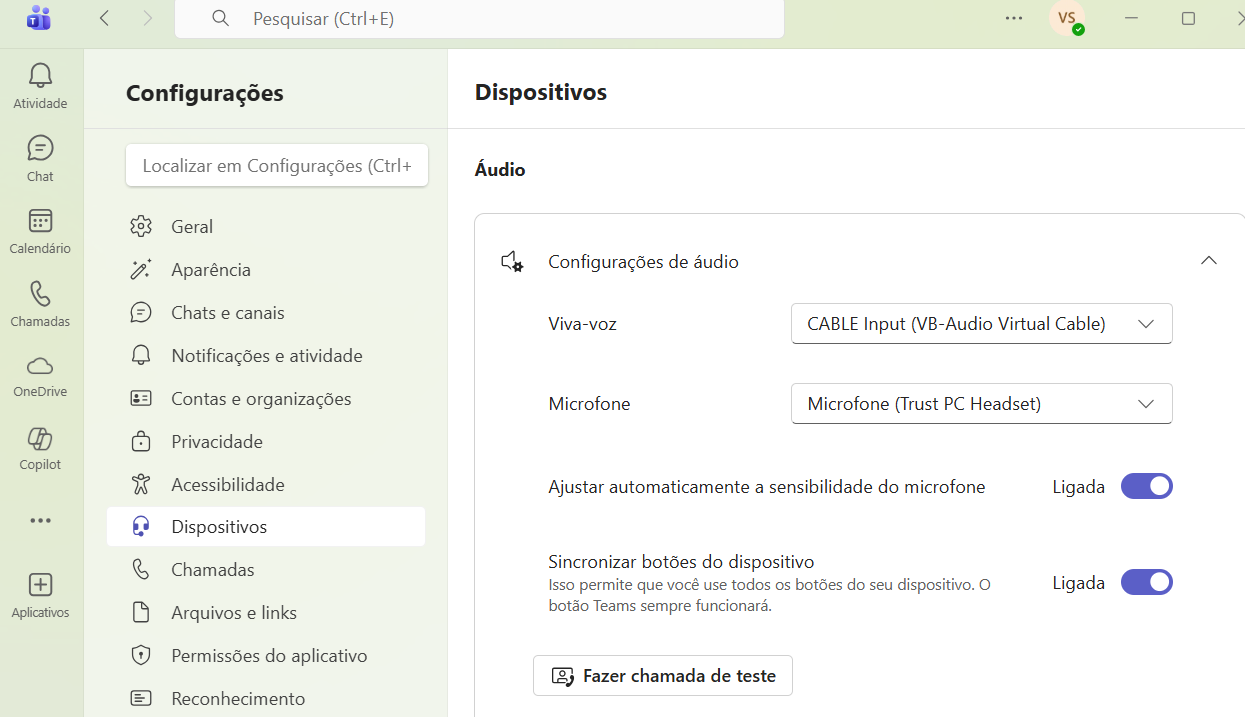Click the Dispositivos page heading
This screenshot has height=717, width=1245.
pyautogui.click(x=541, y=92)
